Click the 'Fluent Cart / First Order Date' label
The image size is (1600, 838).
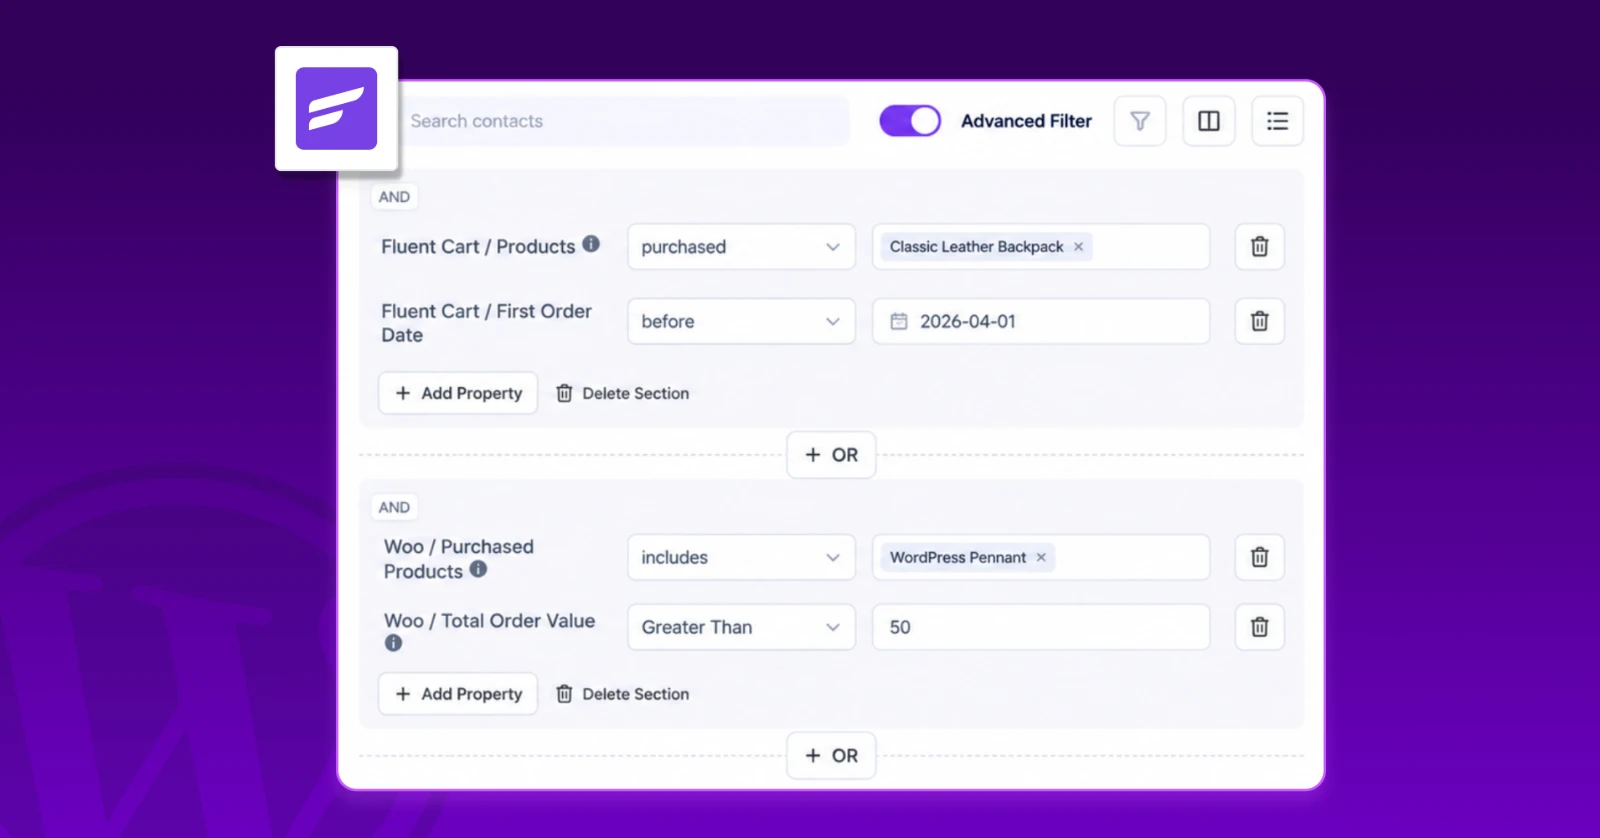click(x=486, y=323)
